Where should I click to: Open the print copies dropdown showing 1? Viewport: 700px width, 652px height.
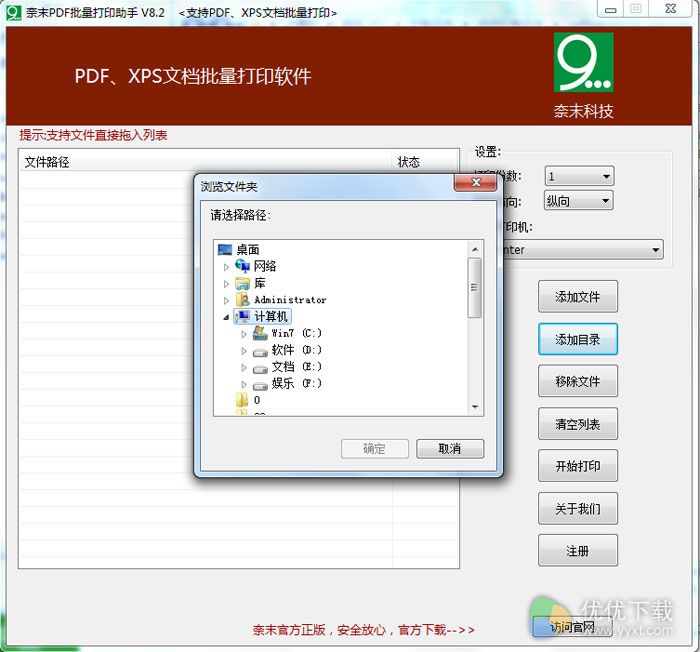[x=579, y=176]
